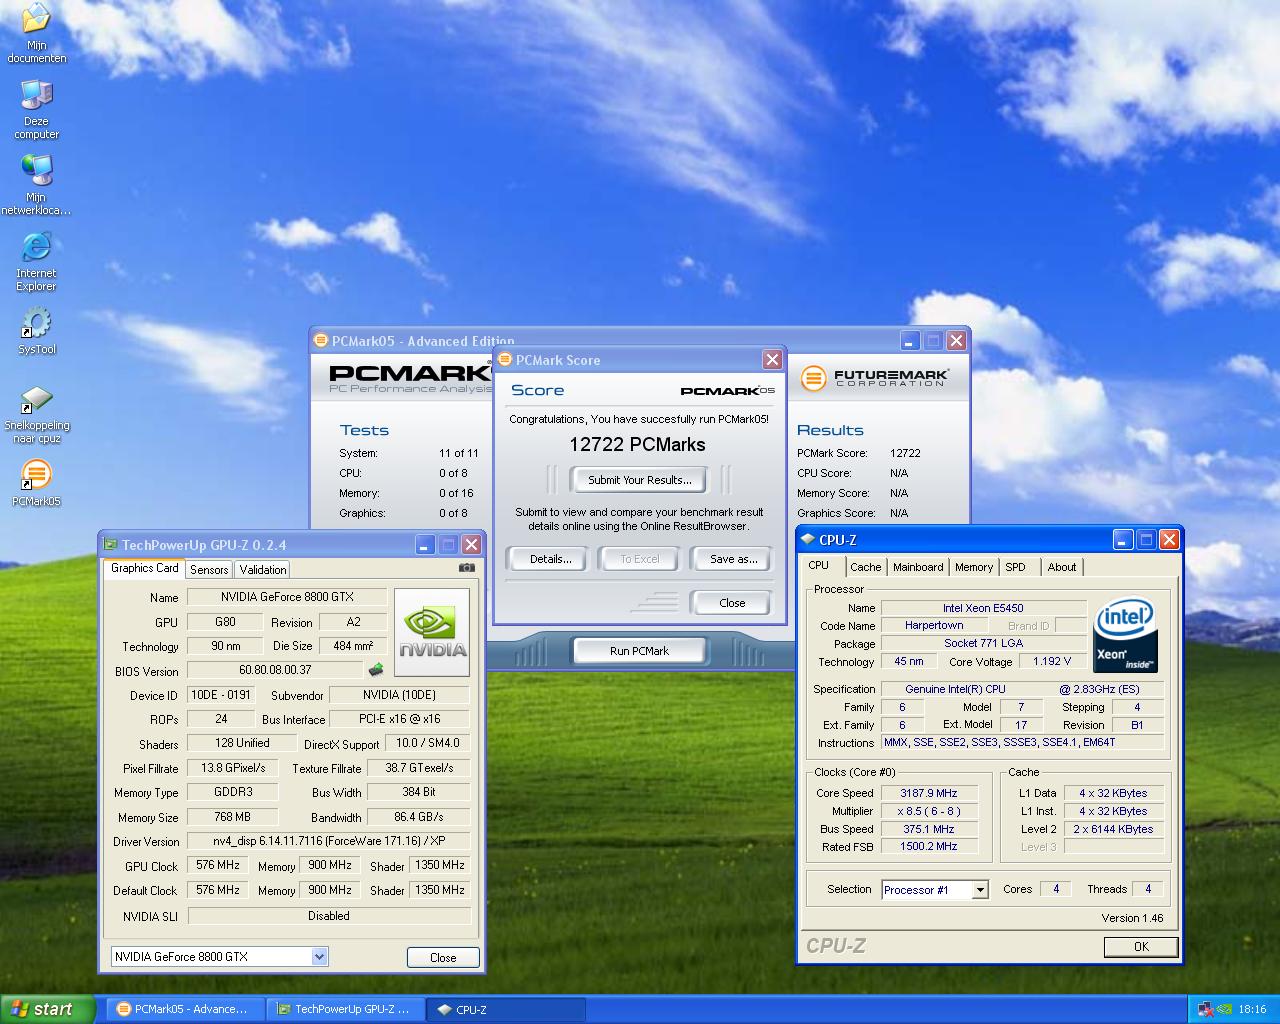
Task: Click the BIOS save chip icon in GPU-Z
Action: 376,670
